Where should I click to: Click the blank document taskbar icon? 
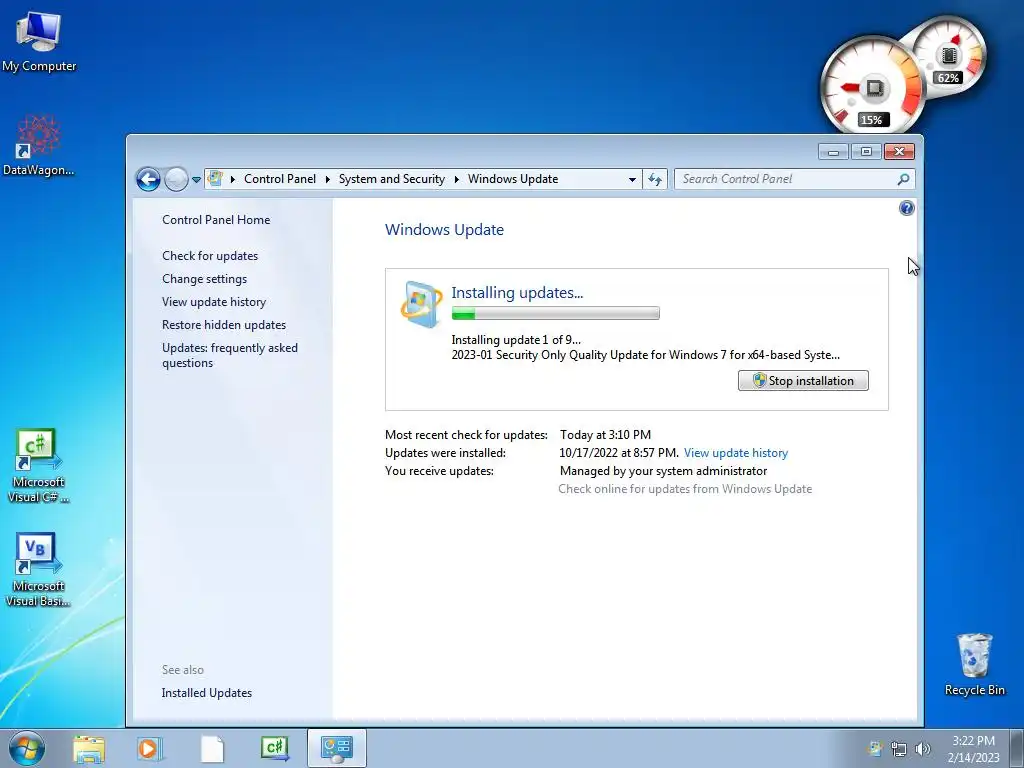pos(212,748)
